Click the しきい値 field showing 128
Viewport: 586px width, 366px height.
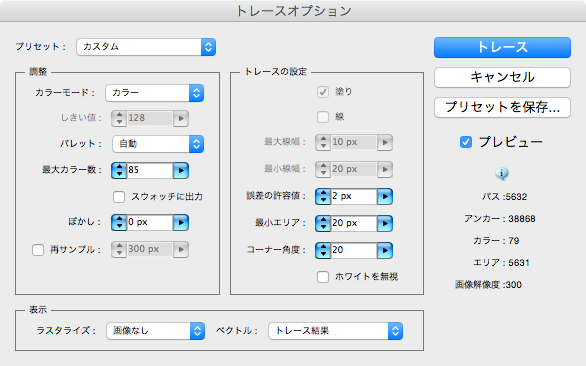[150, 119]
